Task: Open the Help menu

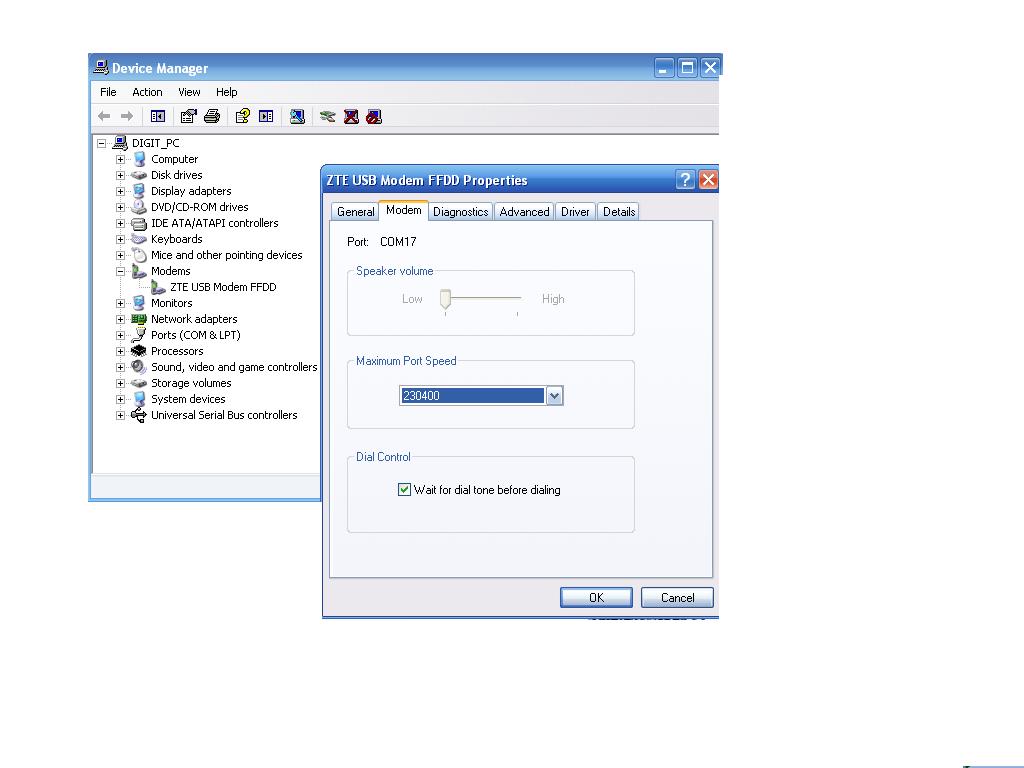Action: tap(227, 92)
